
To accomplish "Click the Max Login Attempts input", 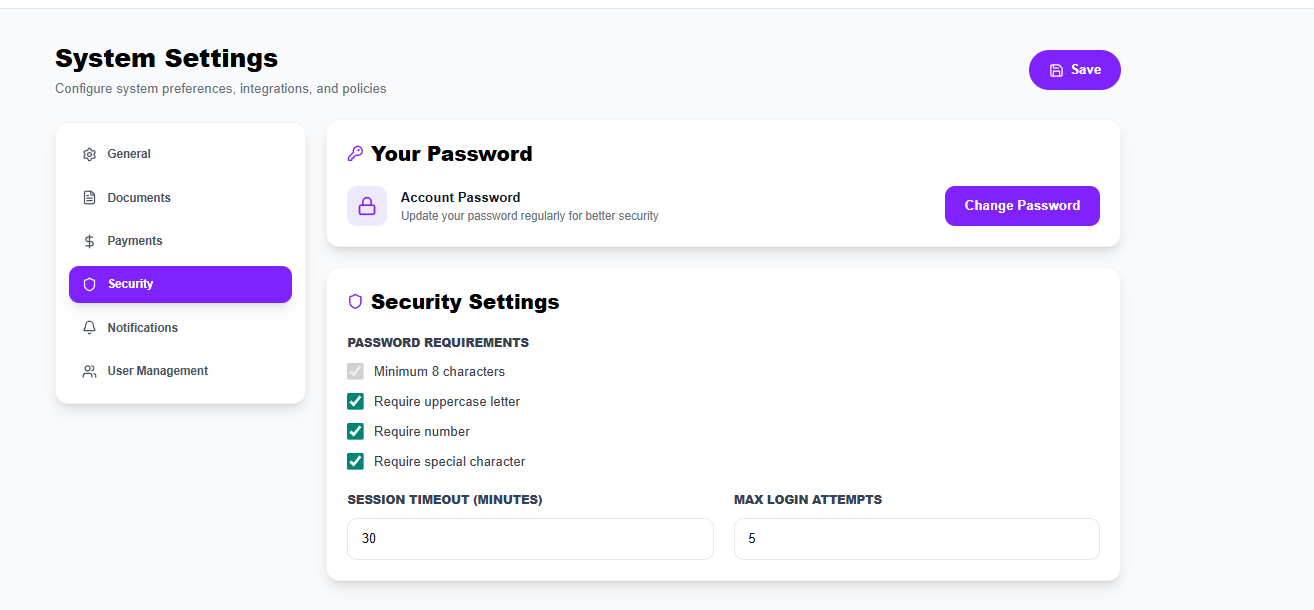I will pos(916,539).
